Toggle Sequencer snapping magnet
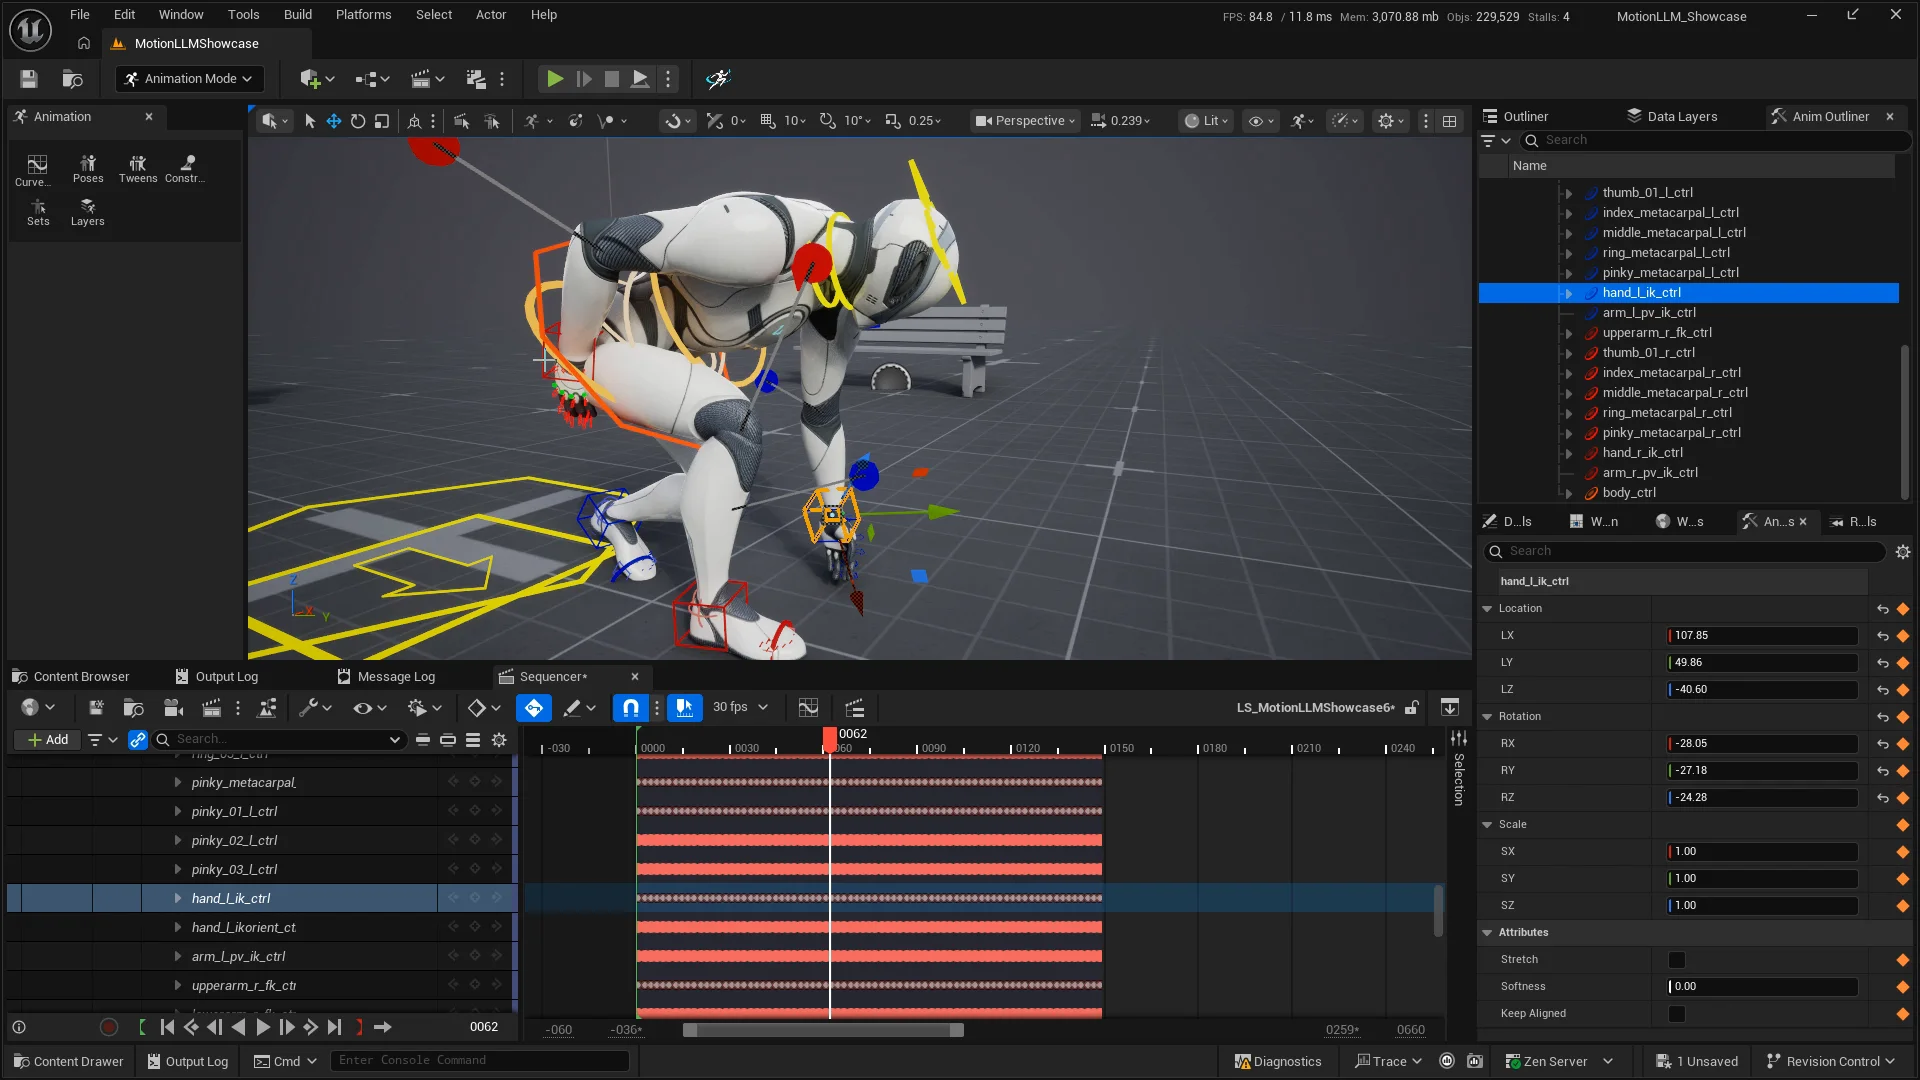Viewport: 1920px width, 1080px height. (x=631, y=708)
